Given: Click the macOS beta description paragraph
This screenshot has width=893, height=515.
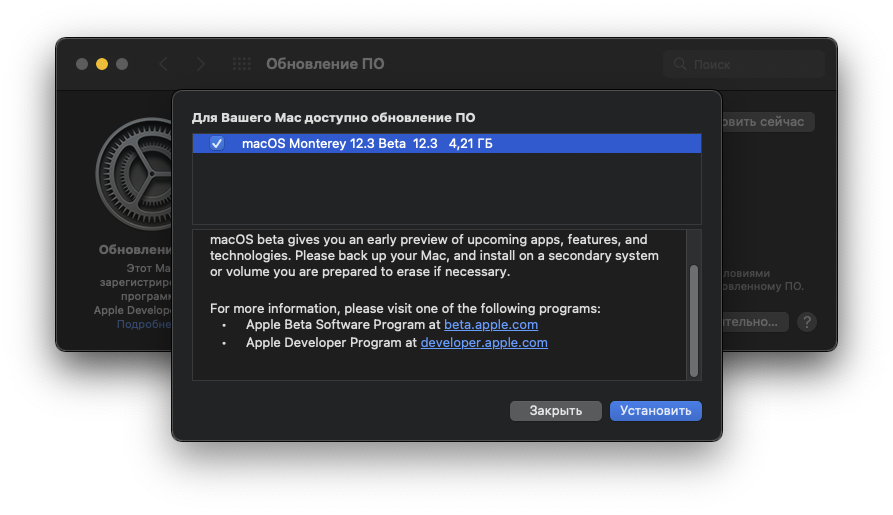Looking at the screenshot, I should click(x=434, y=256).
